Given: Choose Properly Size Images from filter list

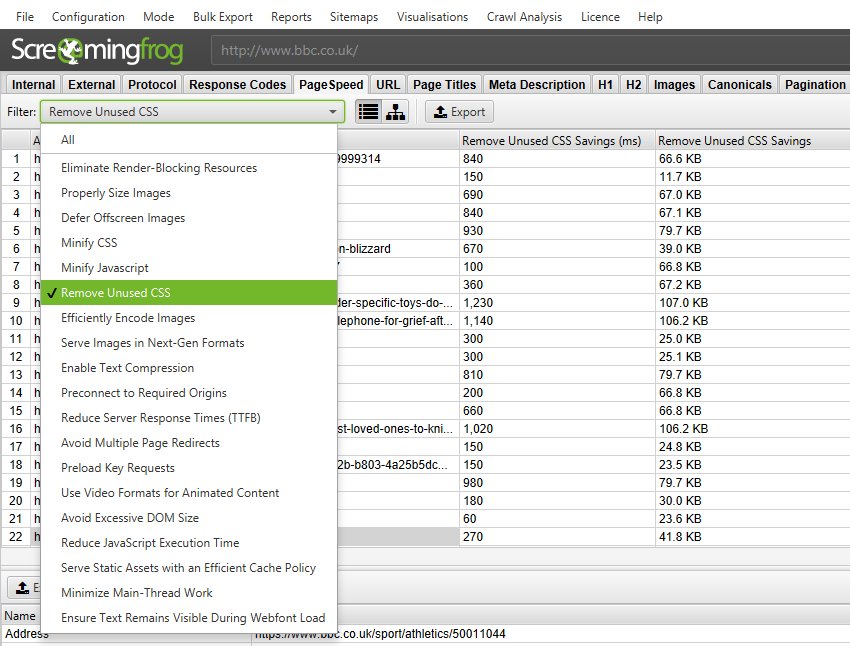Looking at the screenshot, I should pos(115,193).
